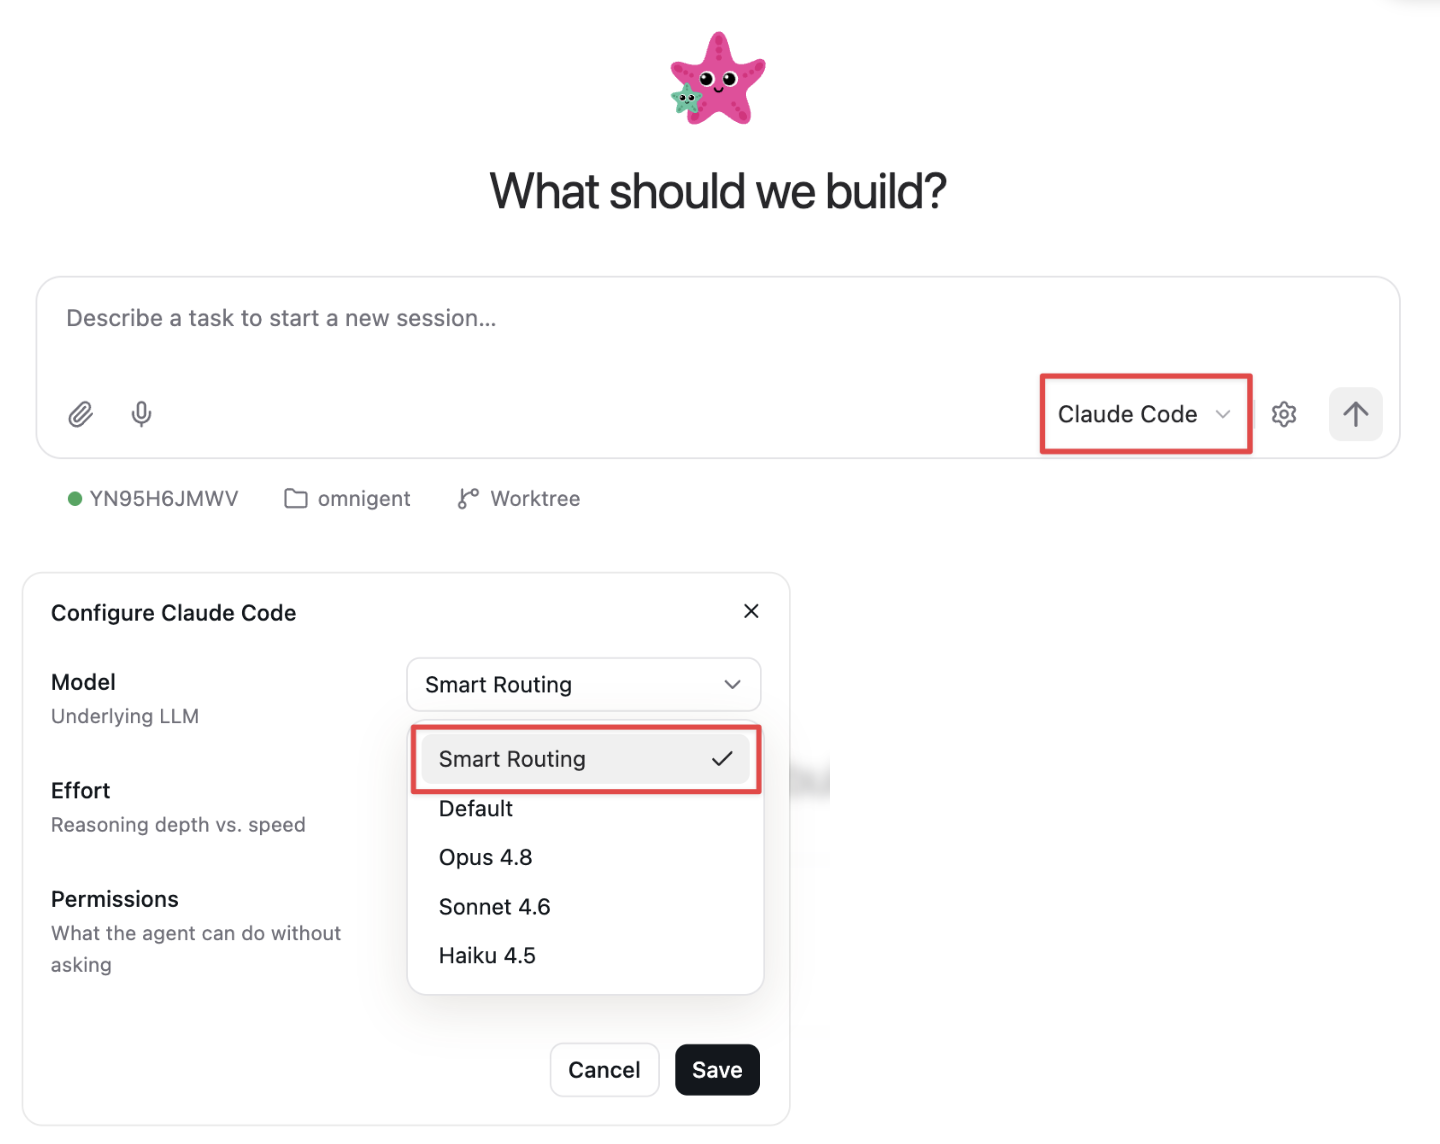Image resolution: width=1440 pixels, height=1144 pixels.
Task: Collapse the Smart Routing model dropdown
Action: [584, 685]
